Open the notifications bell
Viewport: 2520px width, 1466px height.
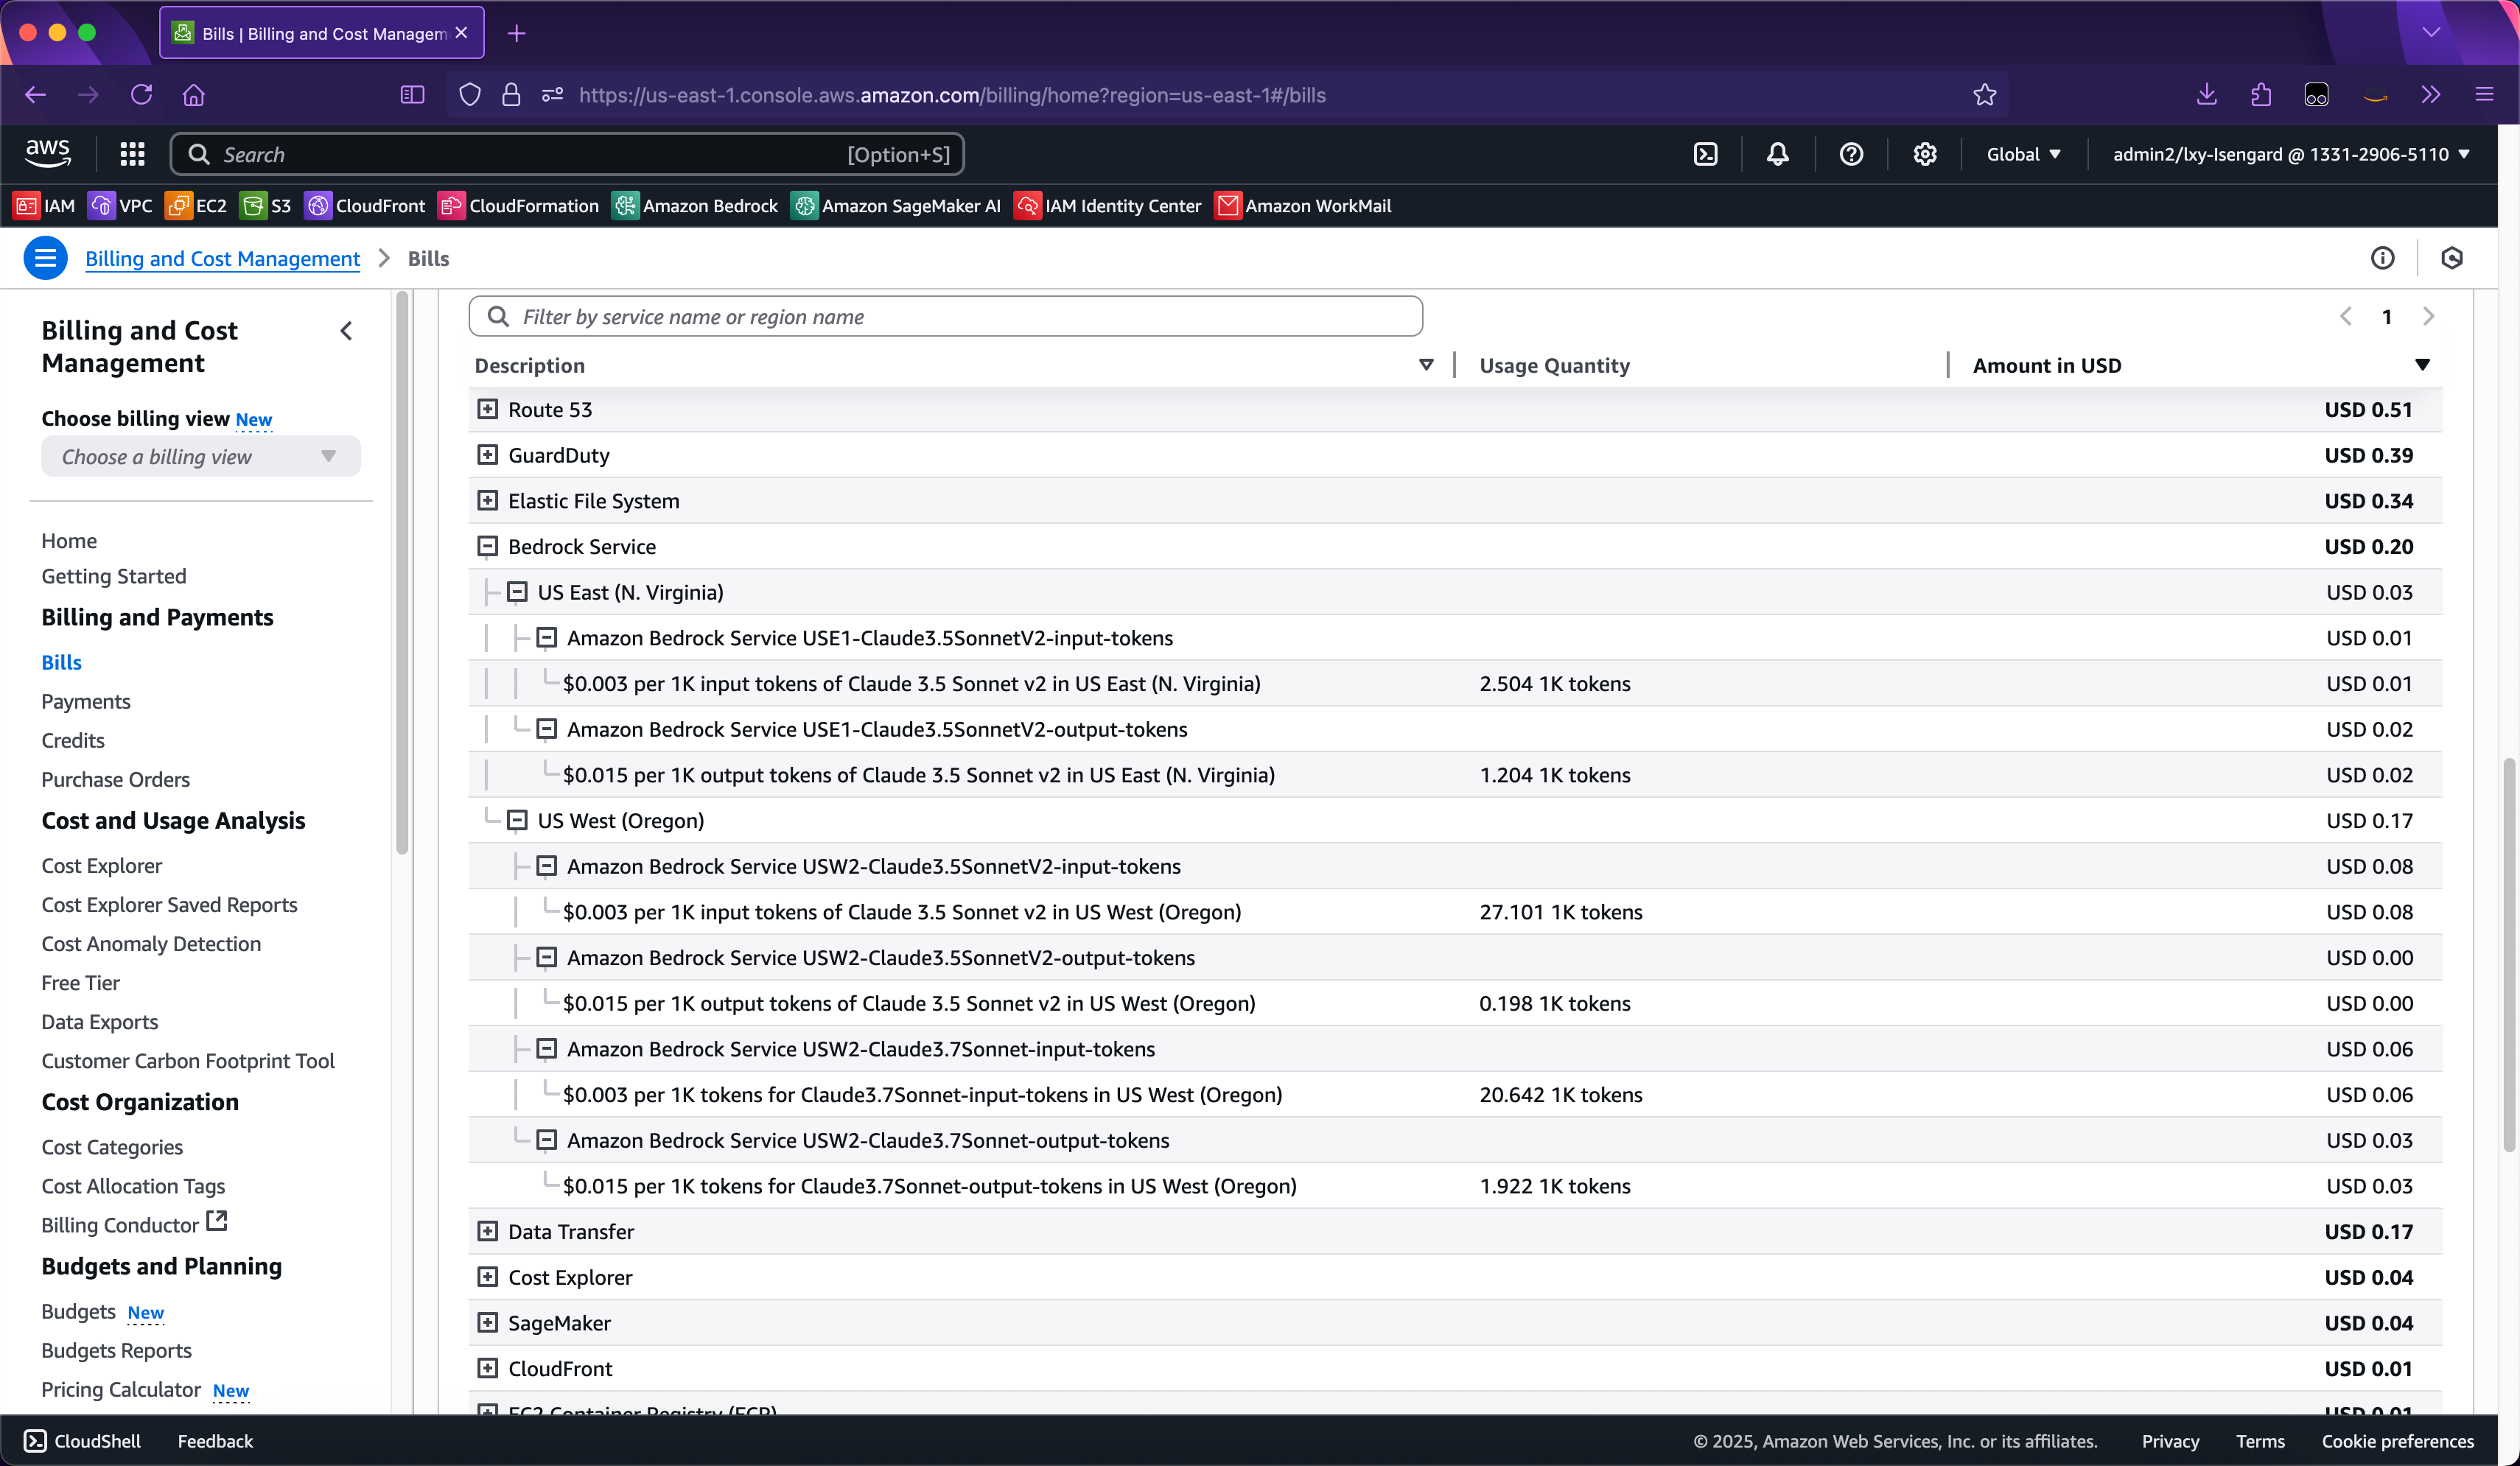click(1777, 154)
